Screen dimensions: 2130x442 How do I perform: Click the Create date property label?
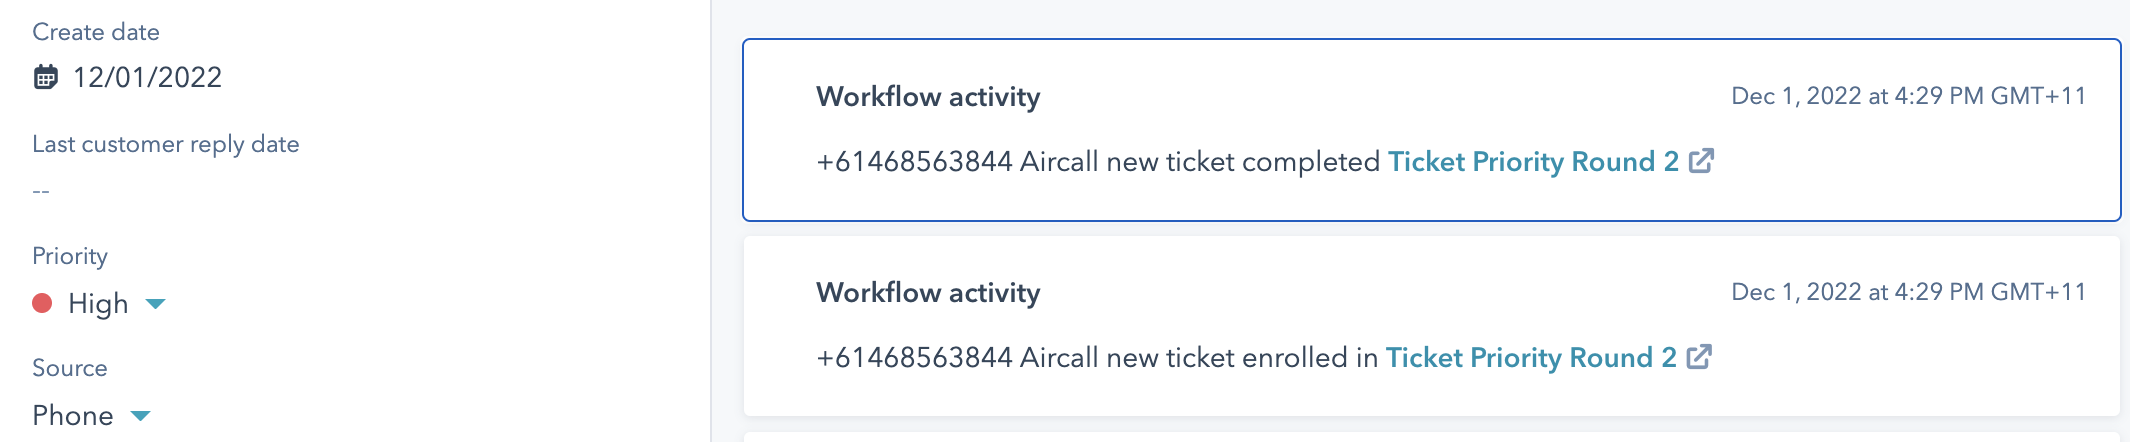point(96,32)
